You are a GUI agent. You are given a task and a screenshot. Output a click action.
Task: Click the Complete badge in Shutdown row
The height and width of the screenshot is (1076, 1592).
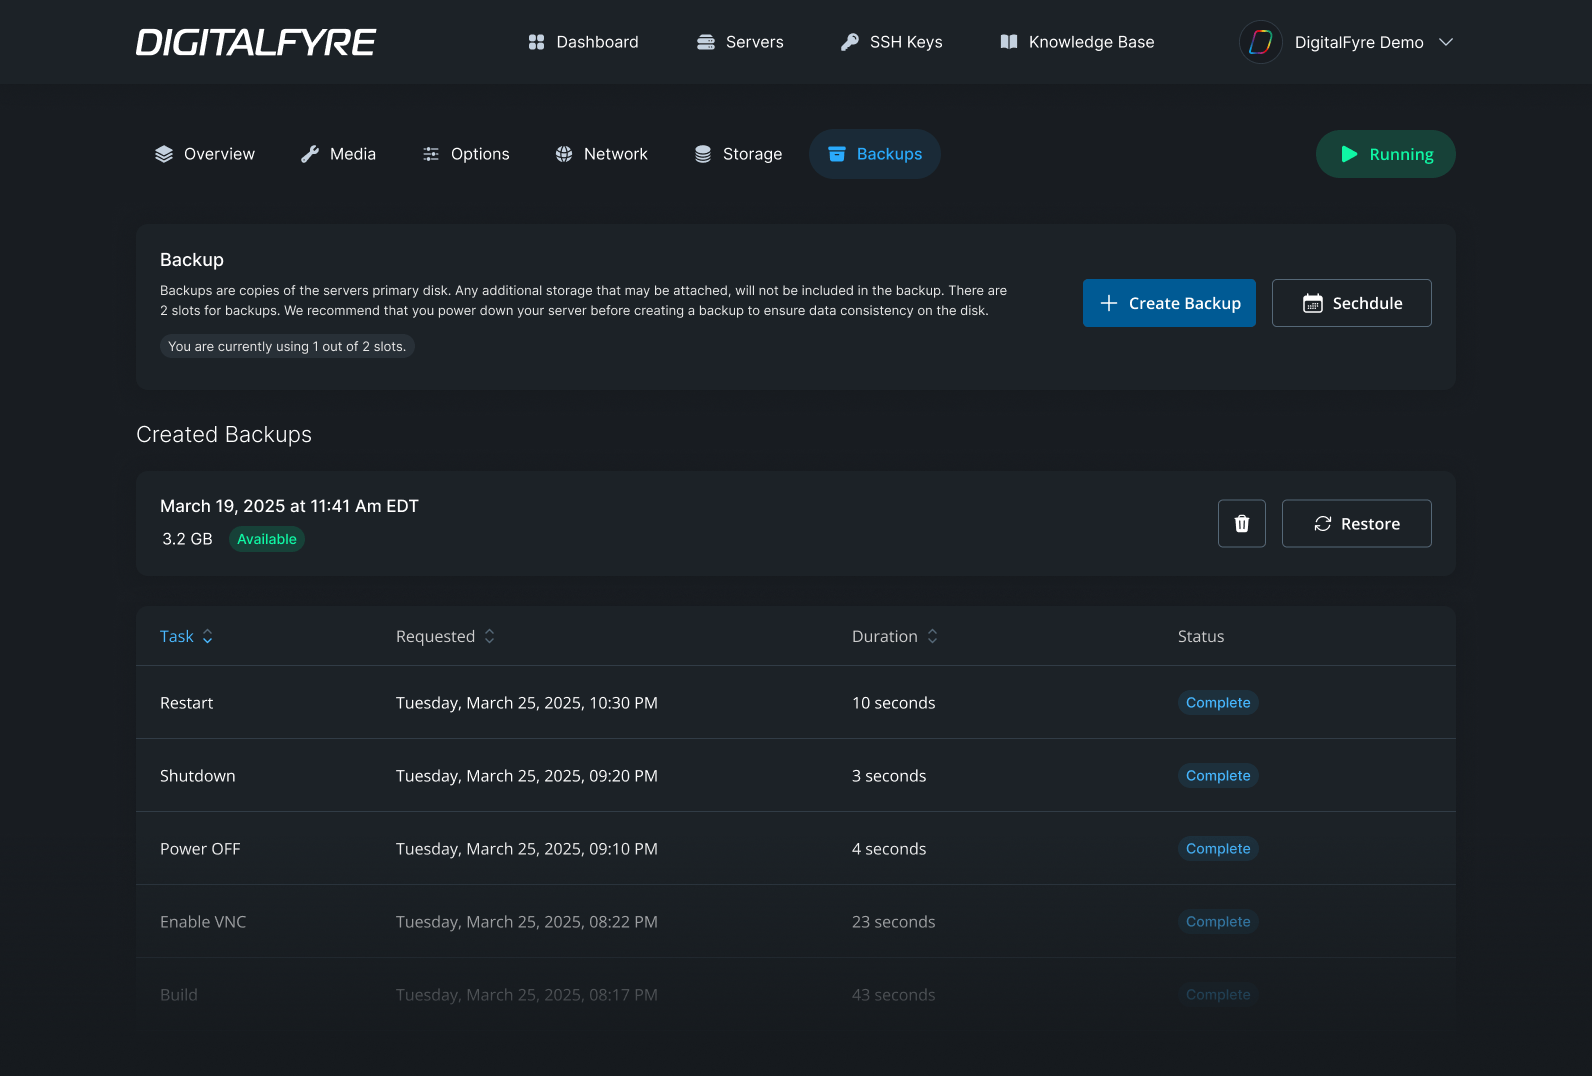[x=1218, y=776]
